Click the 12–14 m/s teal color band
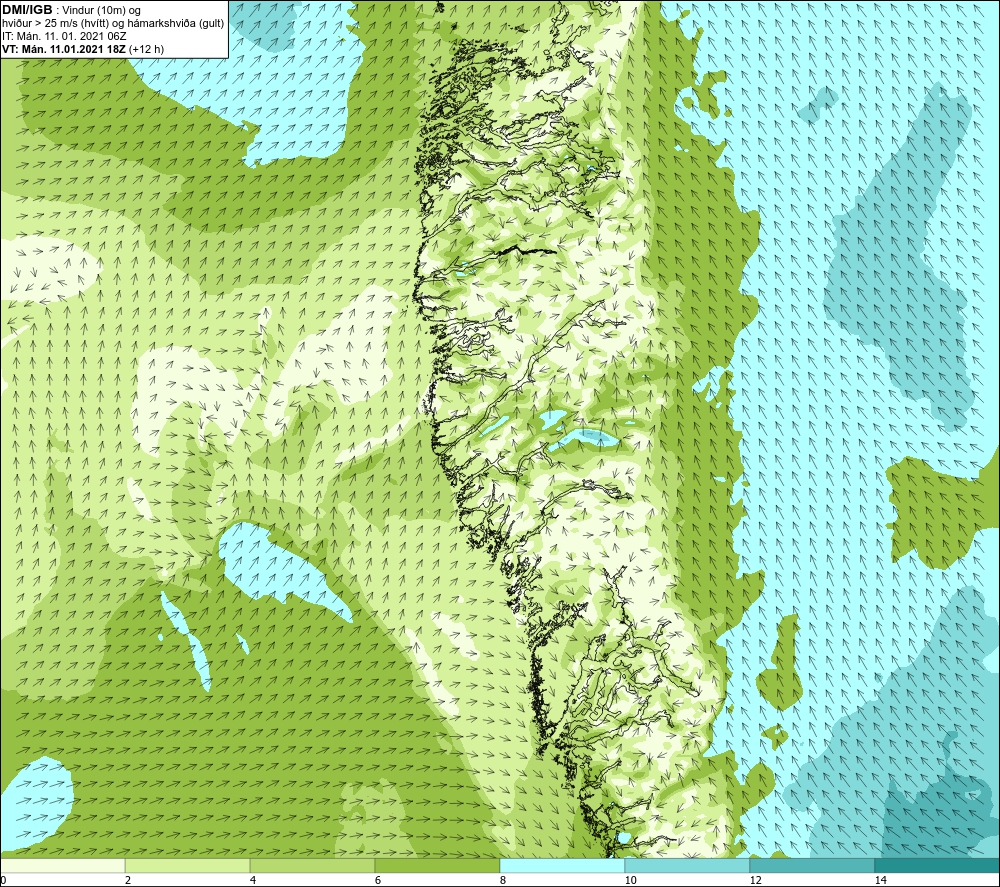Viewport: 1000px width, 887px height. [x=812, y=866]
